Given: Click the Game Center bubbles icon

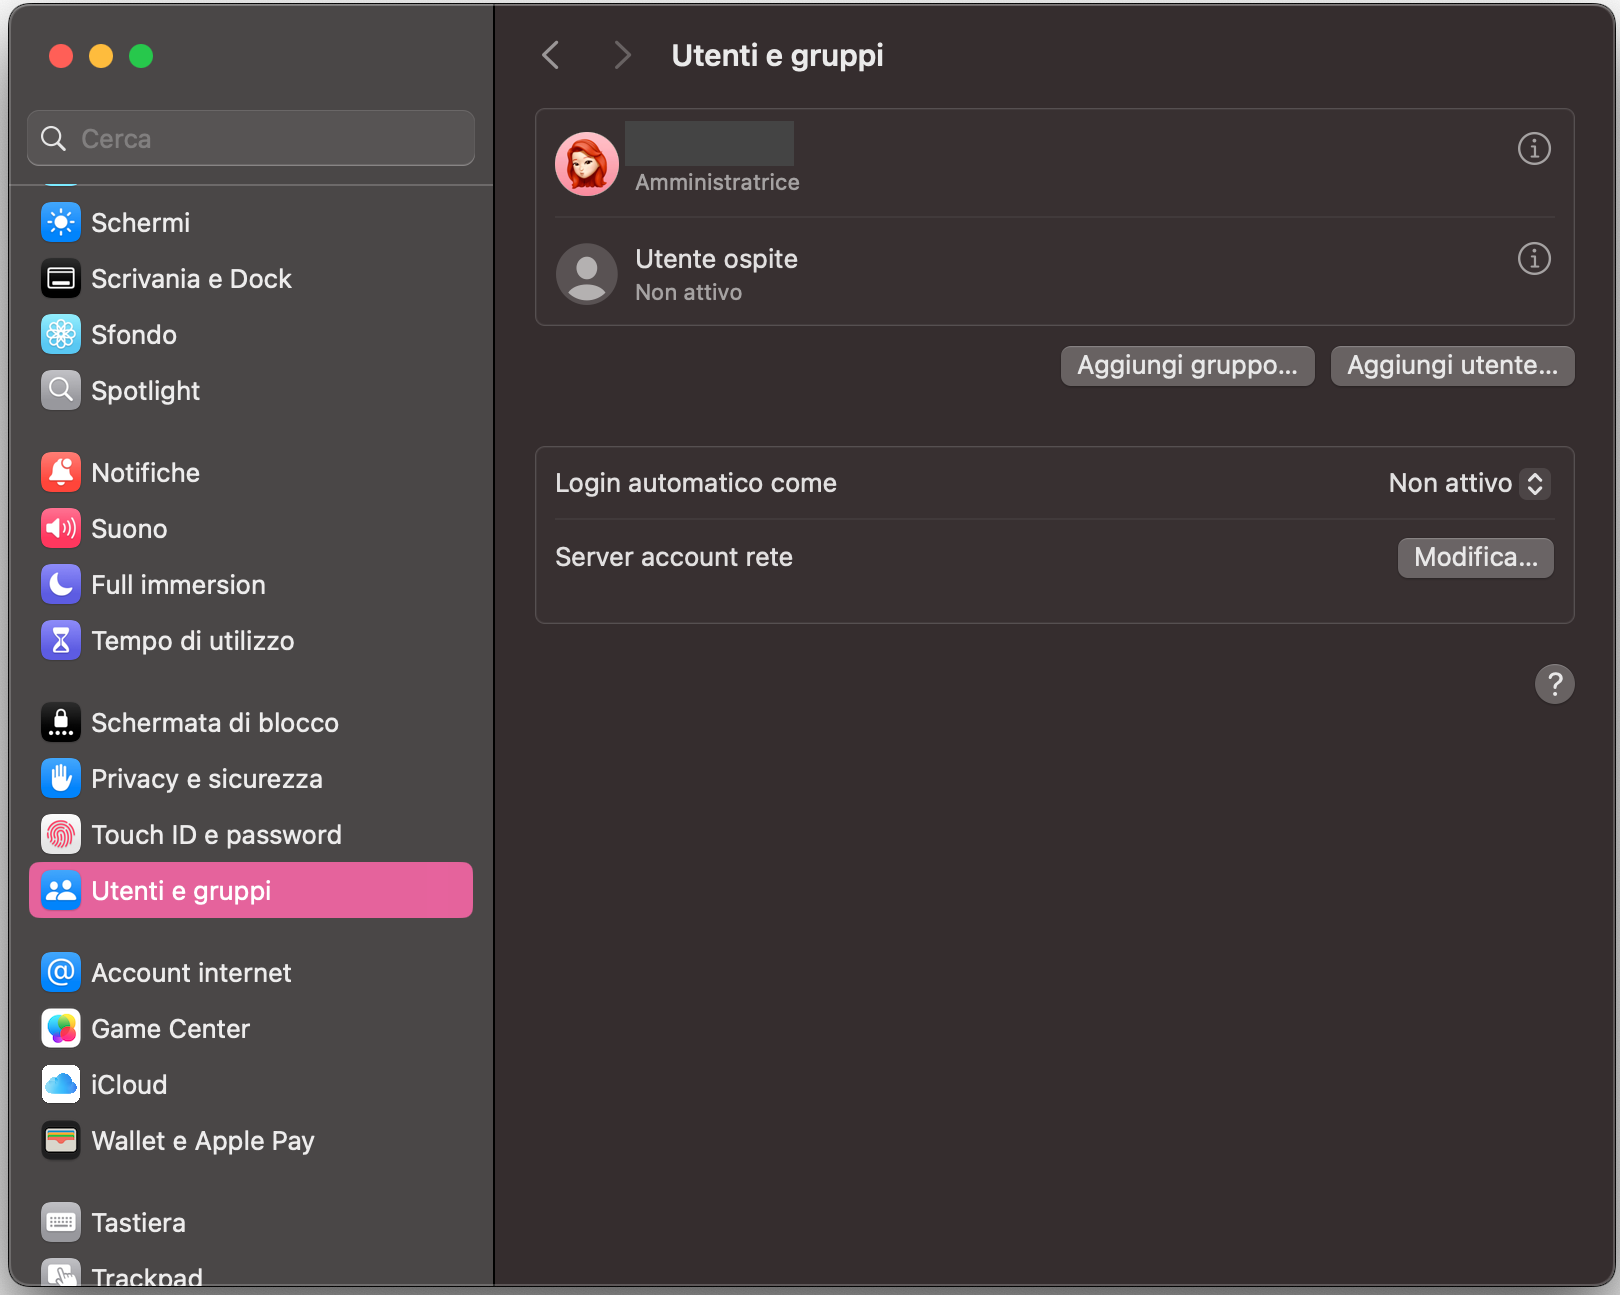Looking at the screenshot, I should (x=61, y=1028).
